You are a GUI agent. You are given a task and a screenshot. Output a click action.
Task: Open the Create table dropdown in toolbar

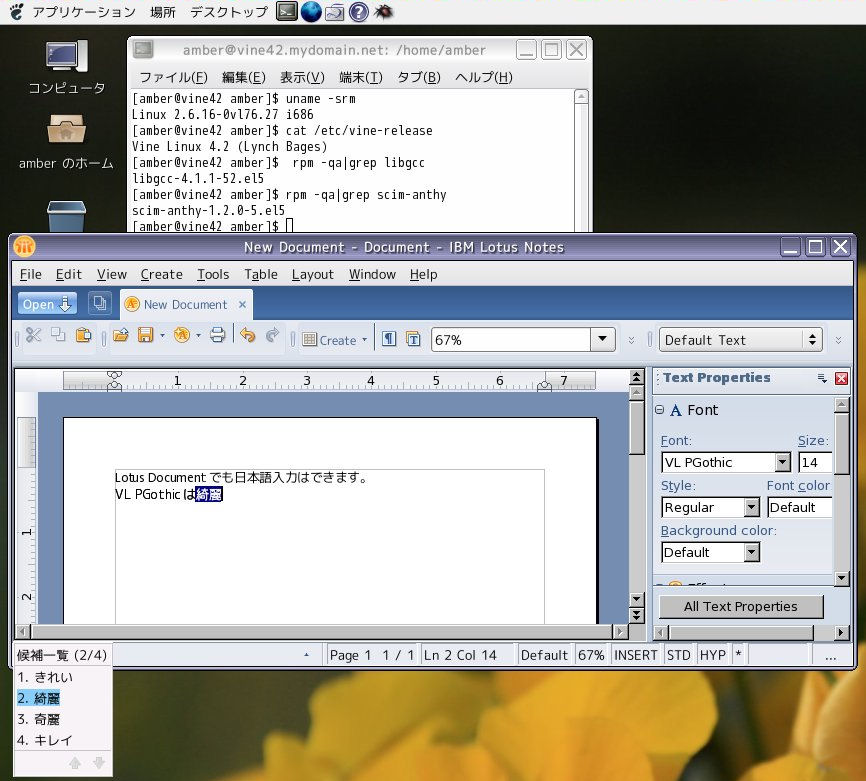click(x=365, y=340)
